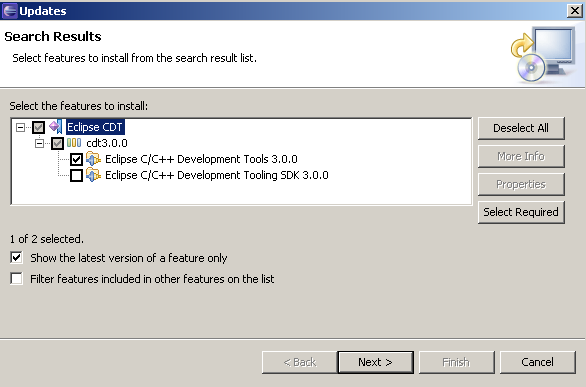The image size is (586, 387).
Task: Disable Show the latest version only
Action: click(x=16, y=257)
